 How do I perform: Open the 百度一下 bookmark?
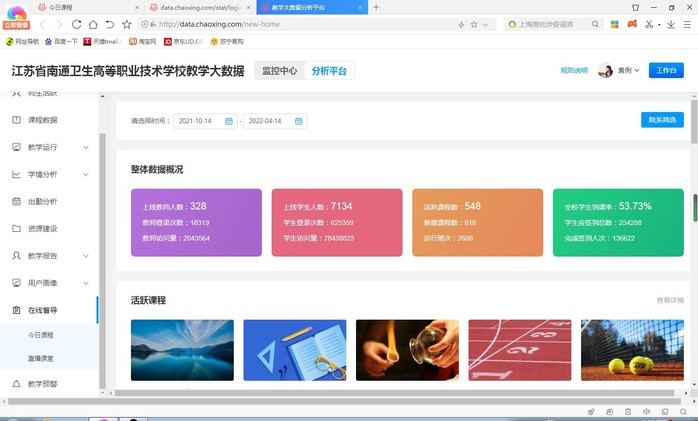(61, 41)
